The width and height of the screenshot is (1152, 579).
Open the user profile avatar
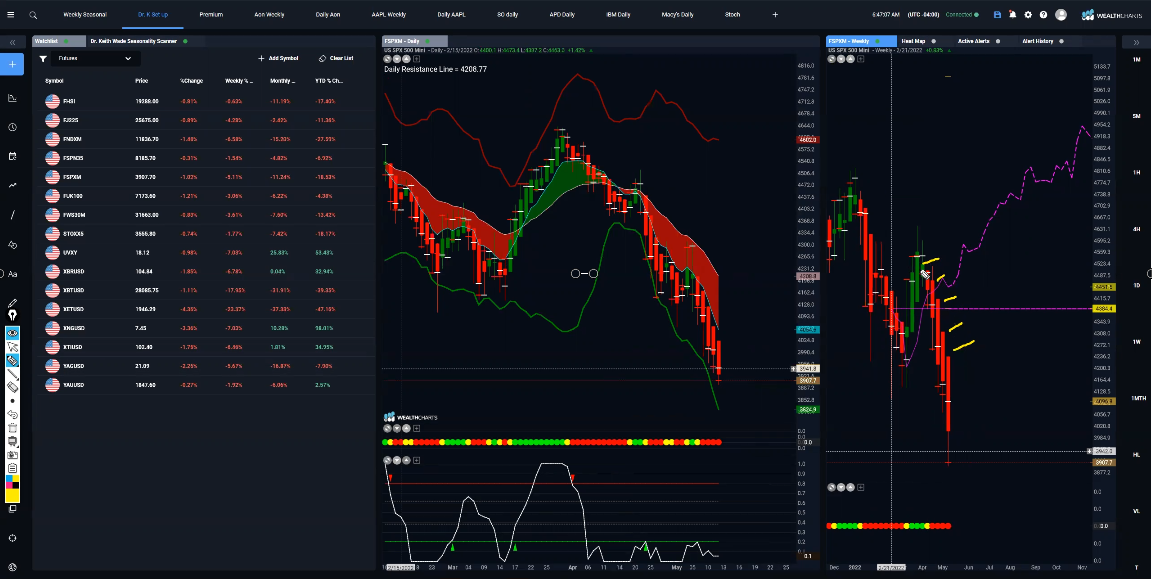click(1061, 15)
